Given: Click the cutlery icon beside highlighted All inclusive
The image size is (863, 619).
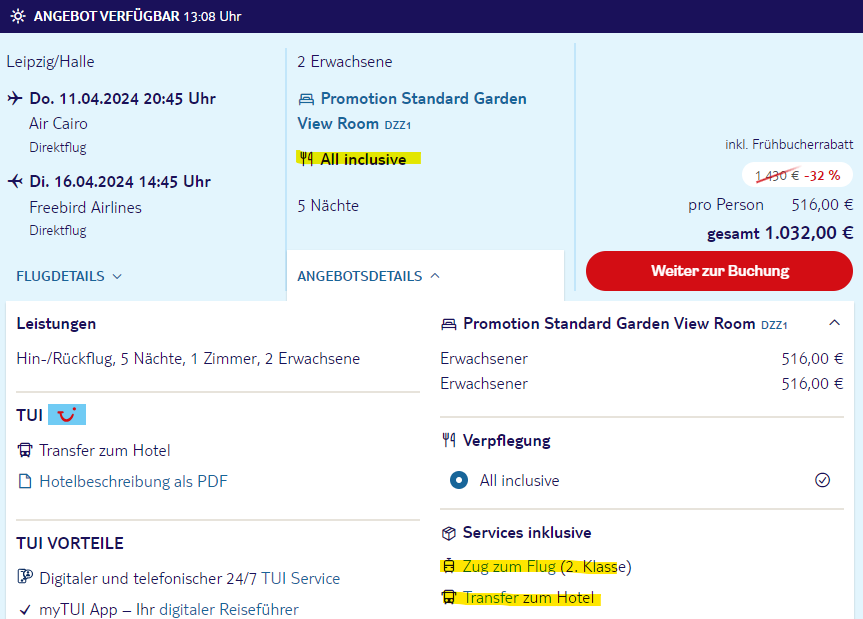Looking at the screenshot, I should tap(307, 159).
